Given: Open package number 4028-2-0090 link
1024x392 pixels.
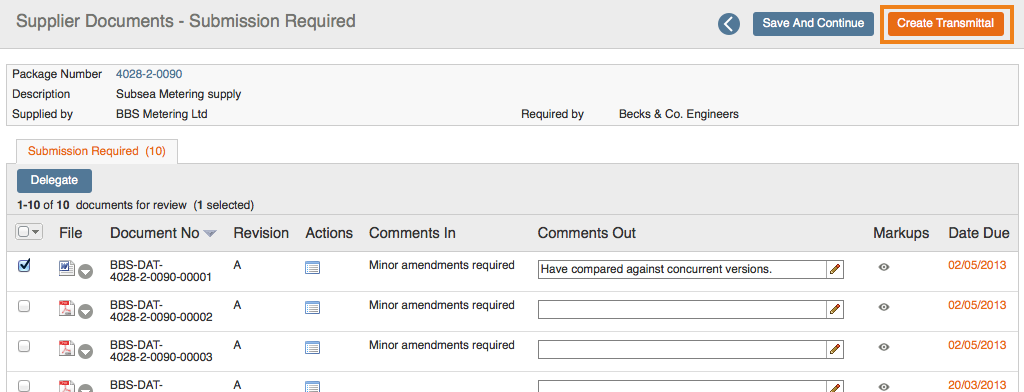Looking at the screenshot, I should pyautogui.click(x=149, y=74).
